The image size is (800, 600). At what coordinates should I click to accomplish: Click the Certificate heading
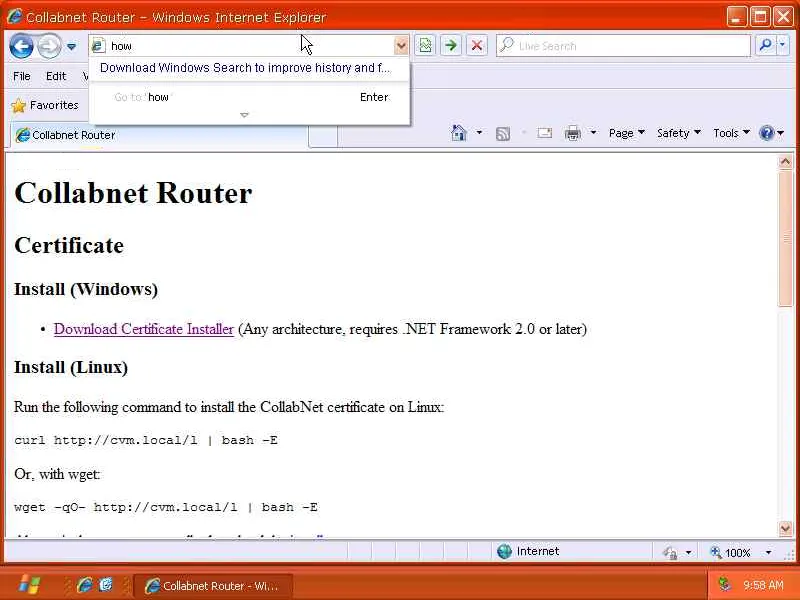tap(69, 245)
